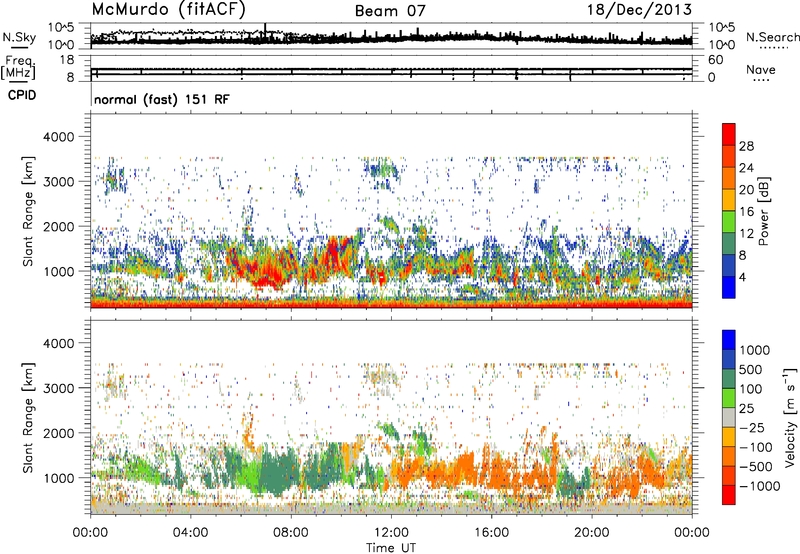Click the "N.Search" legend label
Screen dimensions: 800x554
[772, 37]
